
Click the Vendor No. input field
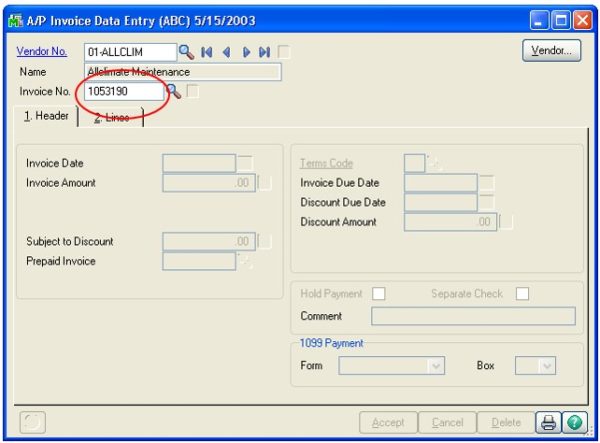click(130, 52)
